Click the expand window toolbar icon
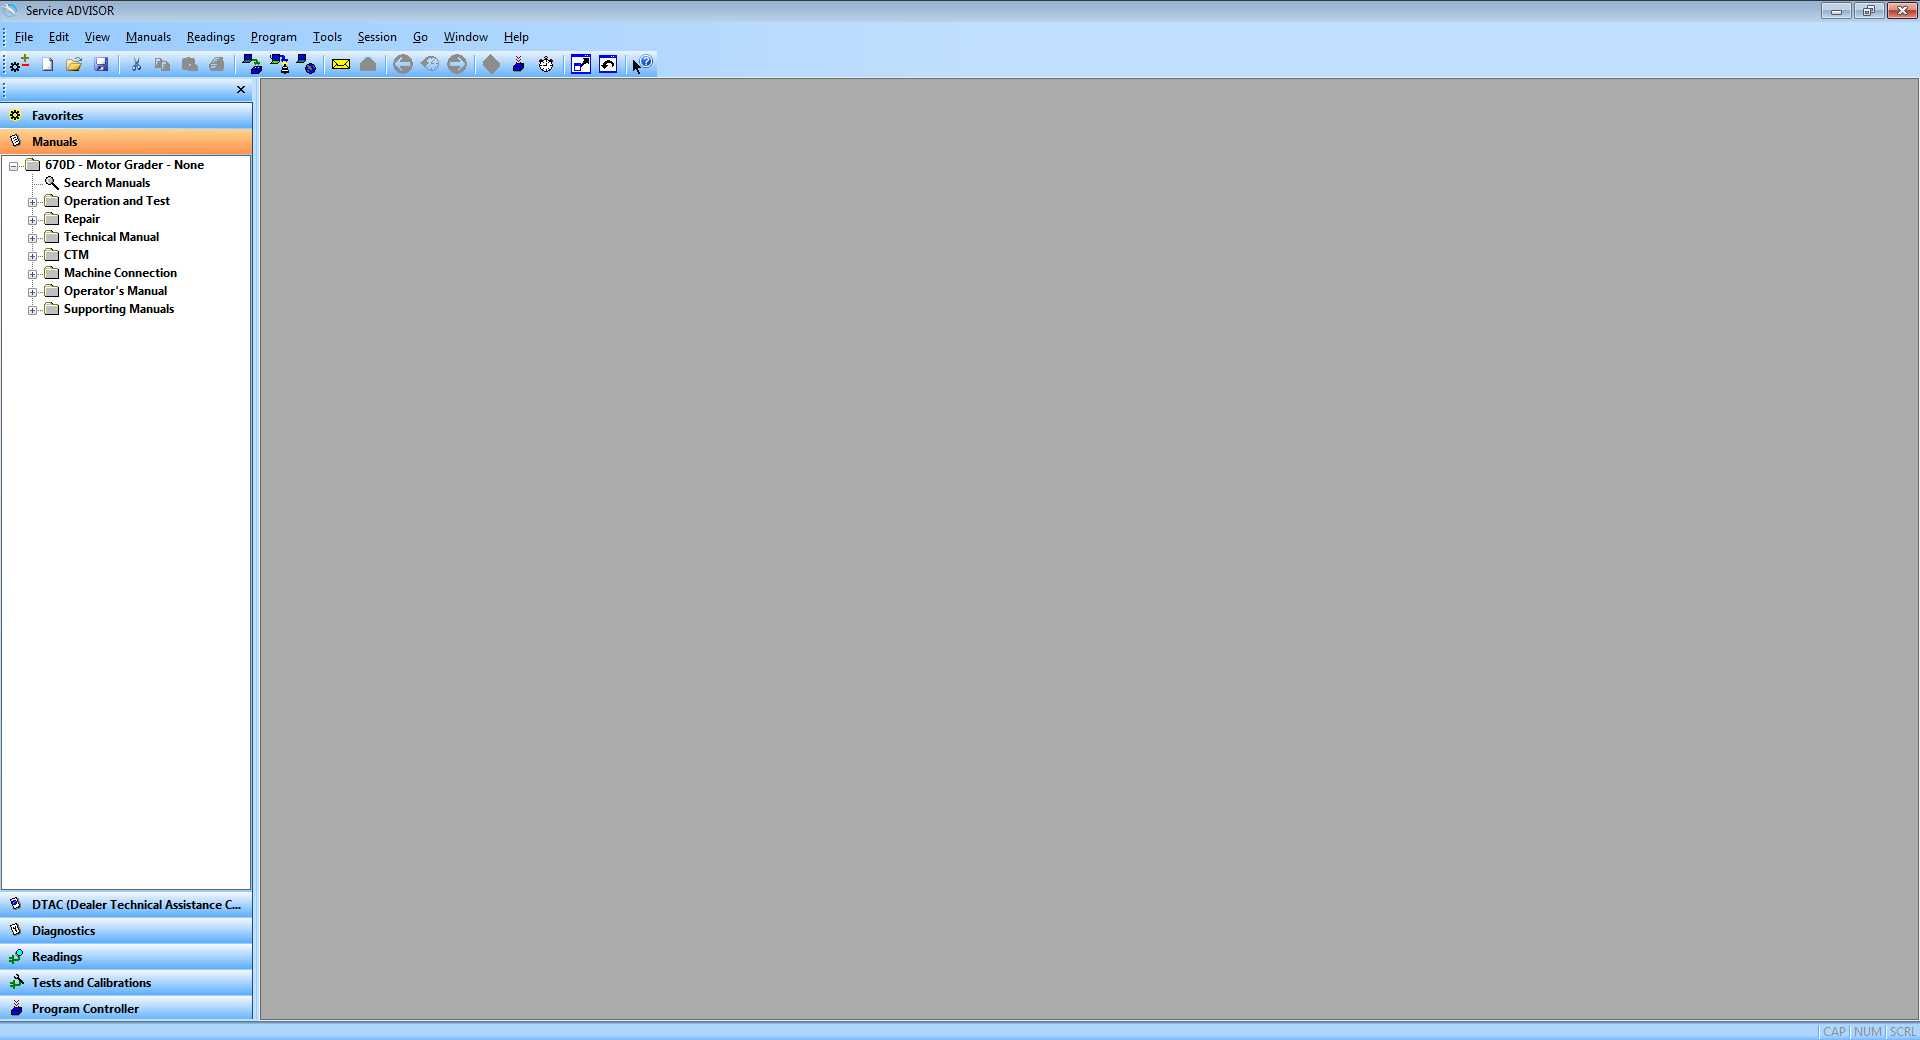 pyautogui.click(x=581, y=64)
